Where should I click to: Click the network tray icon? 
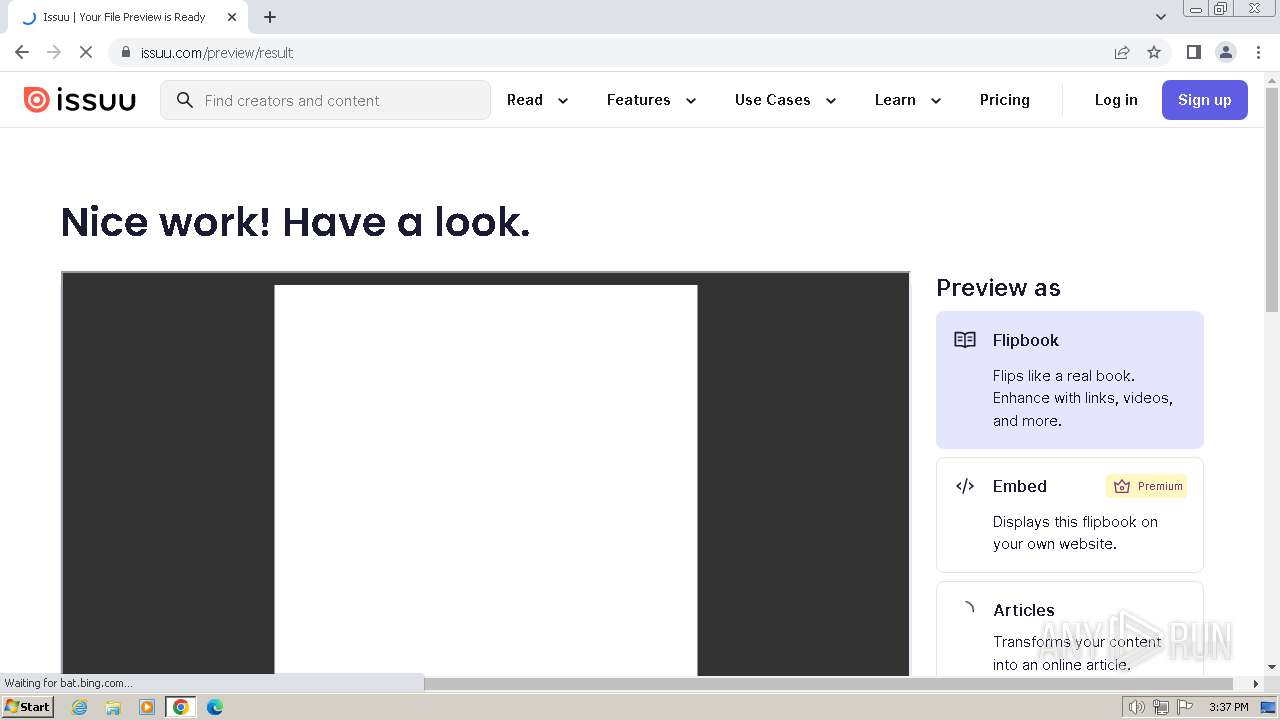click(1160, 707)
